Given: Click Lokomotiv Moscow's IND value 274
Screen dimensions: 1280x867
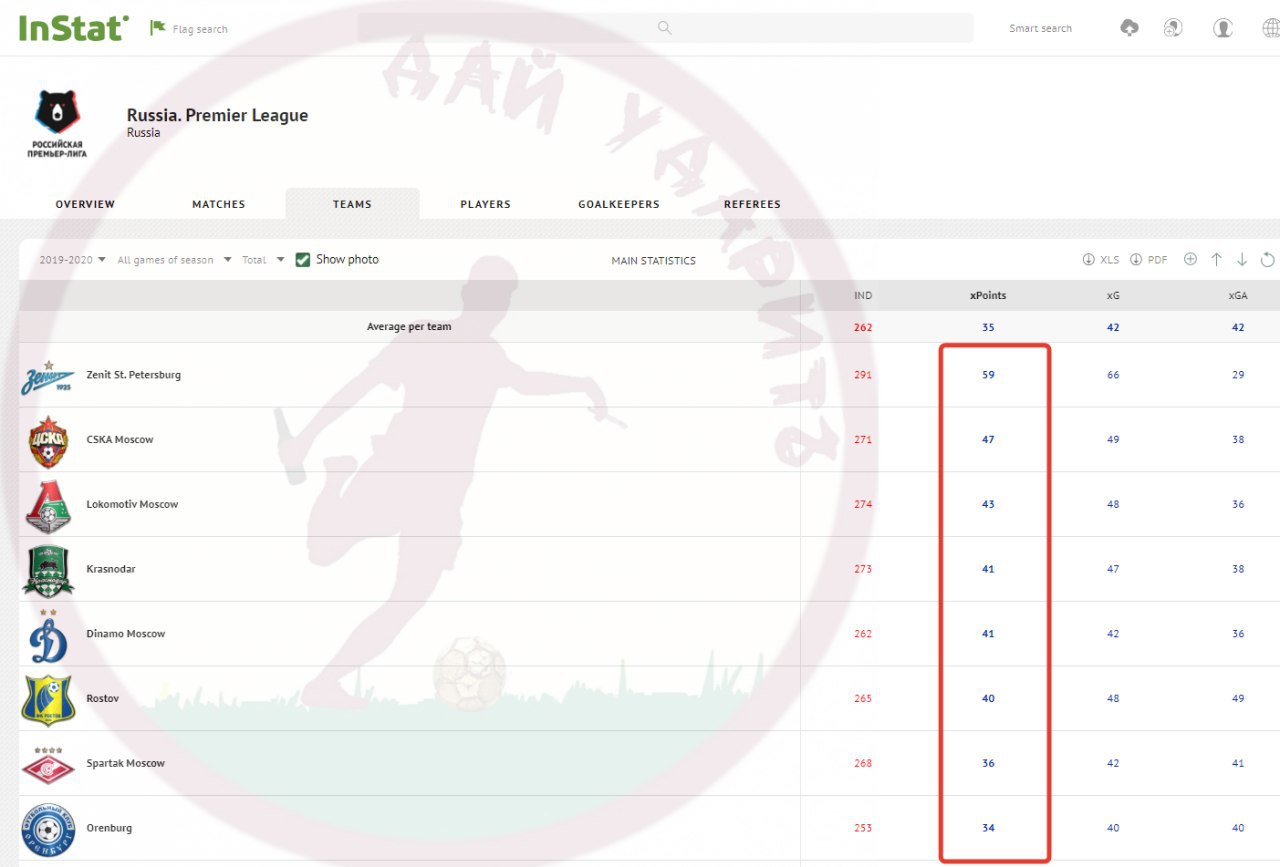Looking at the screenshot, I should (x=863, y=505).
